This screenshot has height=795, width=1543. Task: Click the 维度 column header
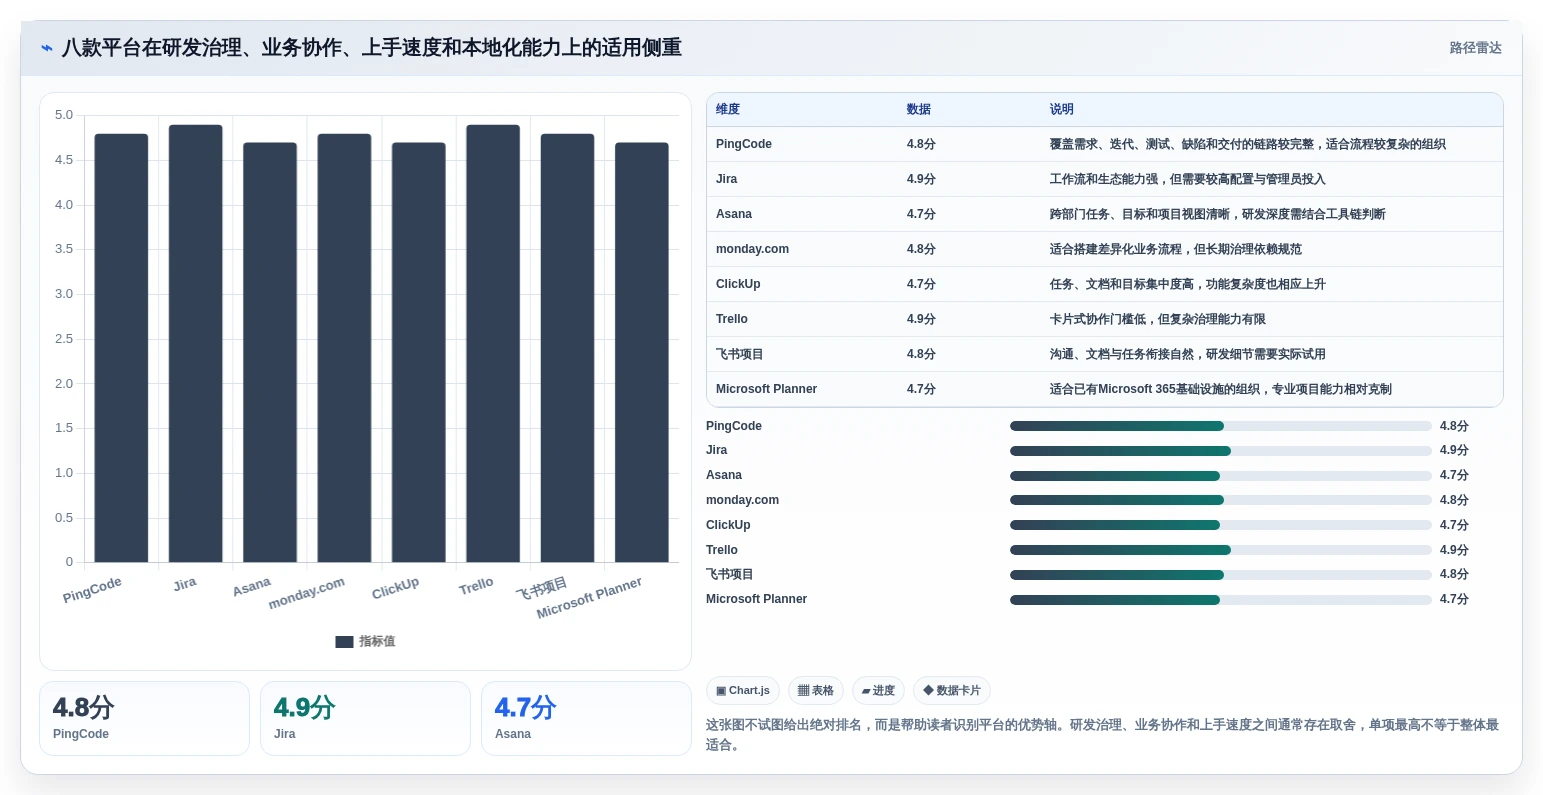728,110
